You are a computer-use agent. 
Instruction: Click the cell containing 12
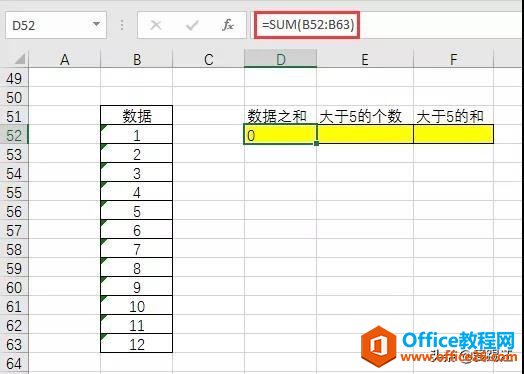click(x=136, y=343)
